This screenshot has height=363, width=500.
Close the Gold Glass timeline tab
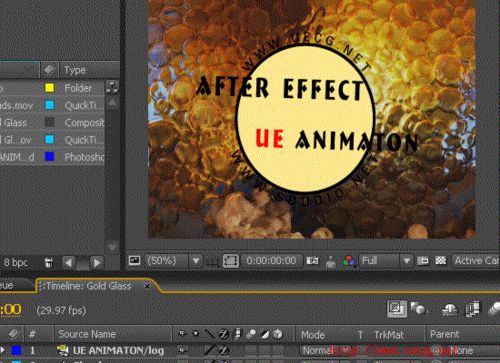pos(147,286)
